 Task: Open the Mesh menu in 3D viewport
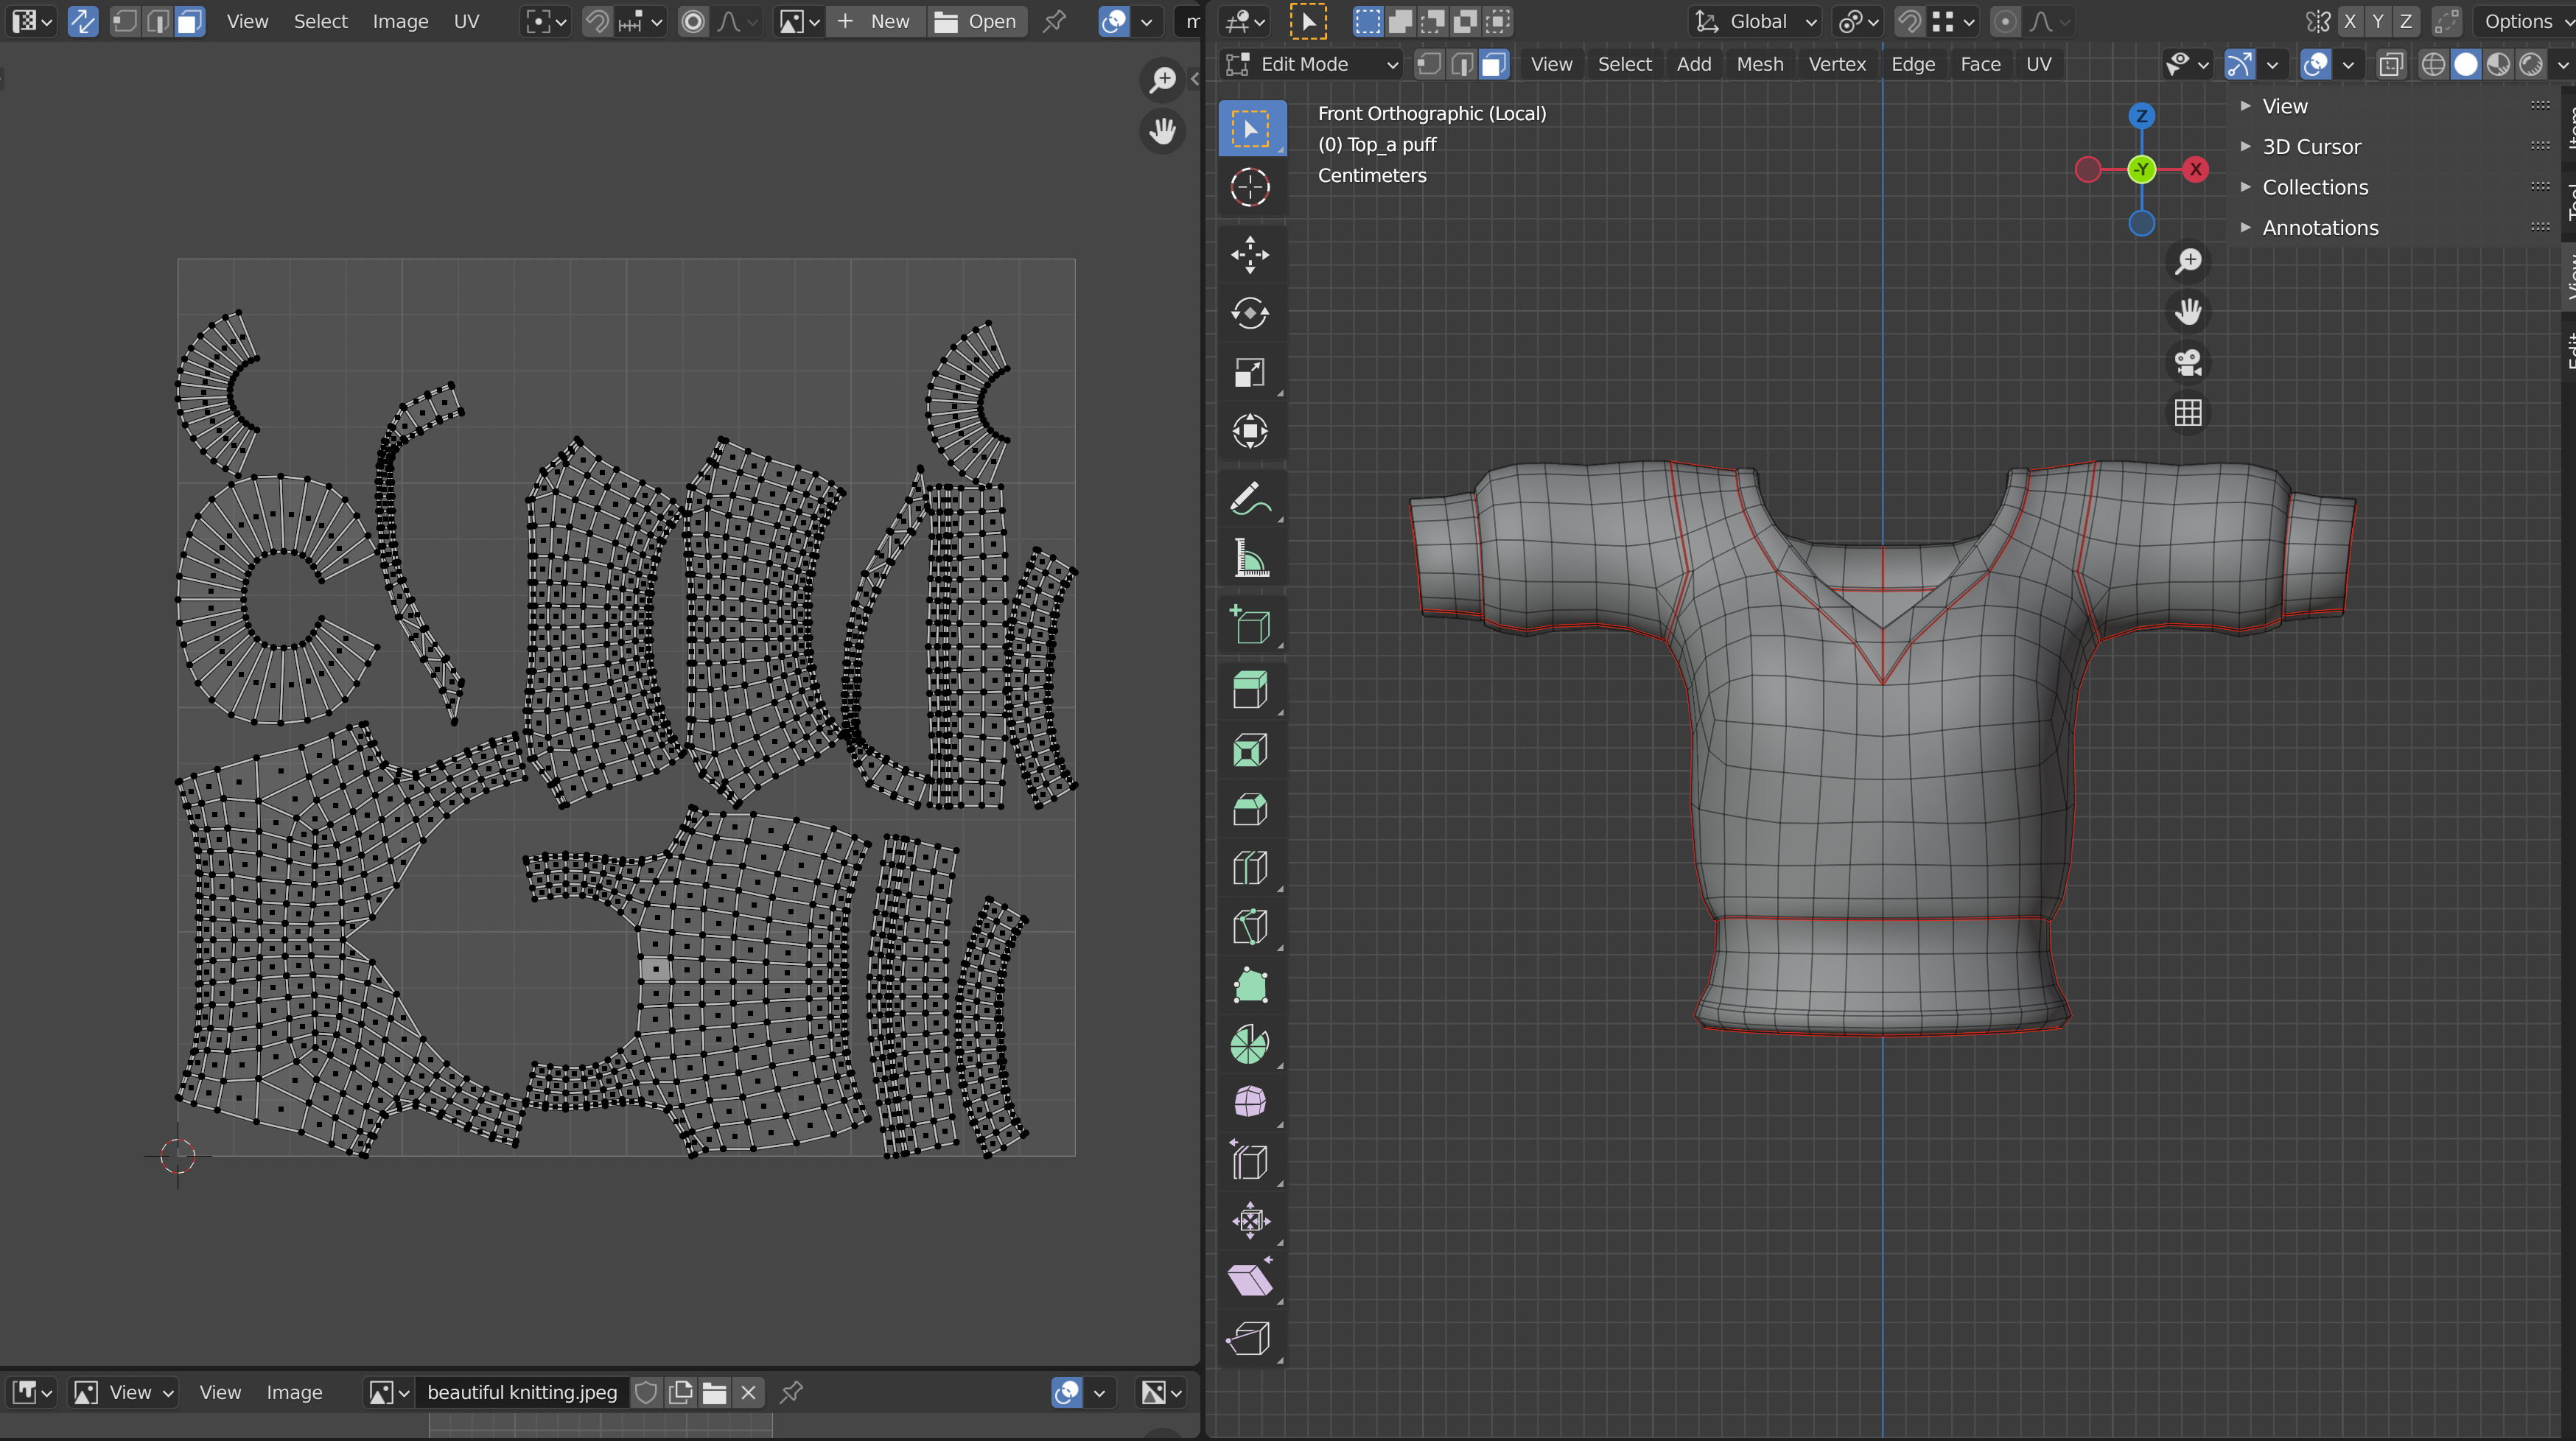pos(1760,64)
